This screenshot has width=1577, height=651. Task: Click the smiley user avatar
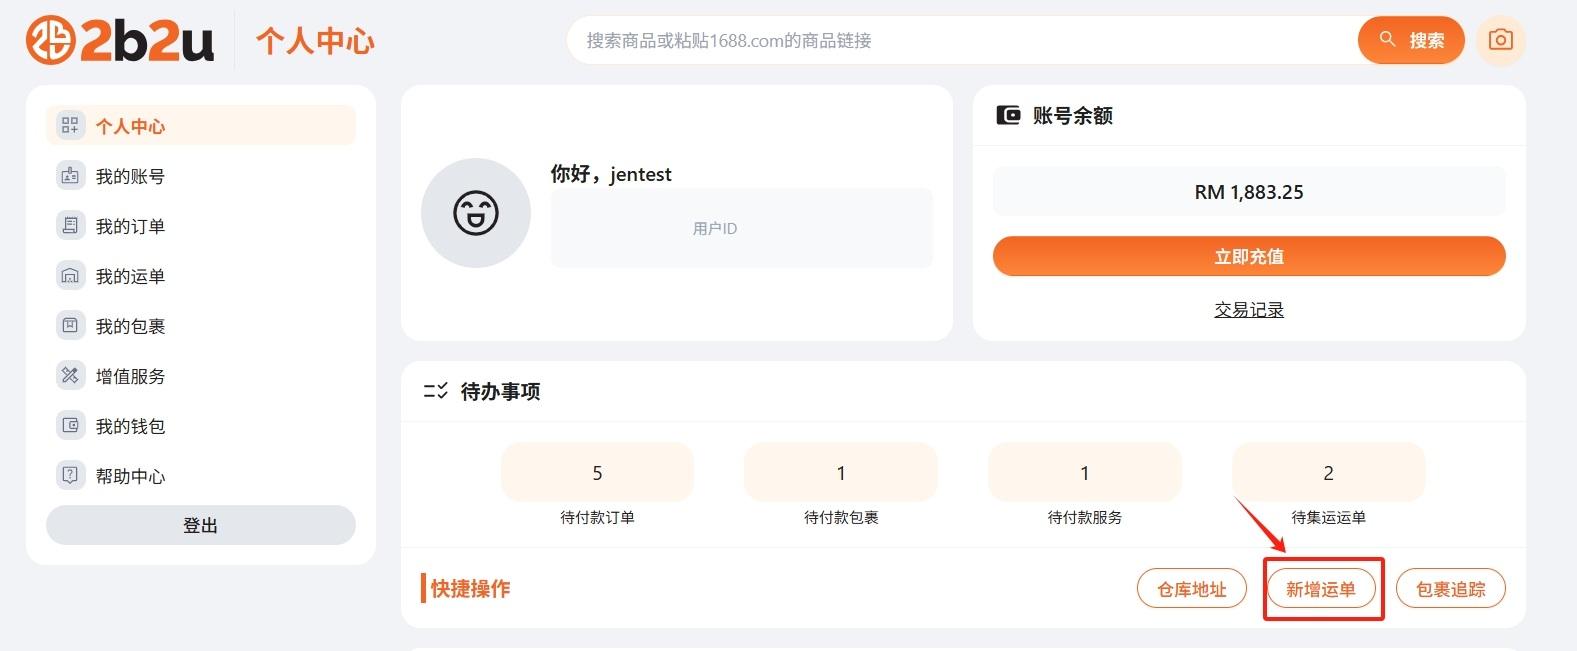pos(476,213)
